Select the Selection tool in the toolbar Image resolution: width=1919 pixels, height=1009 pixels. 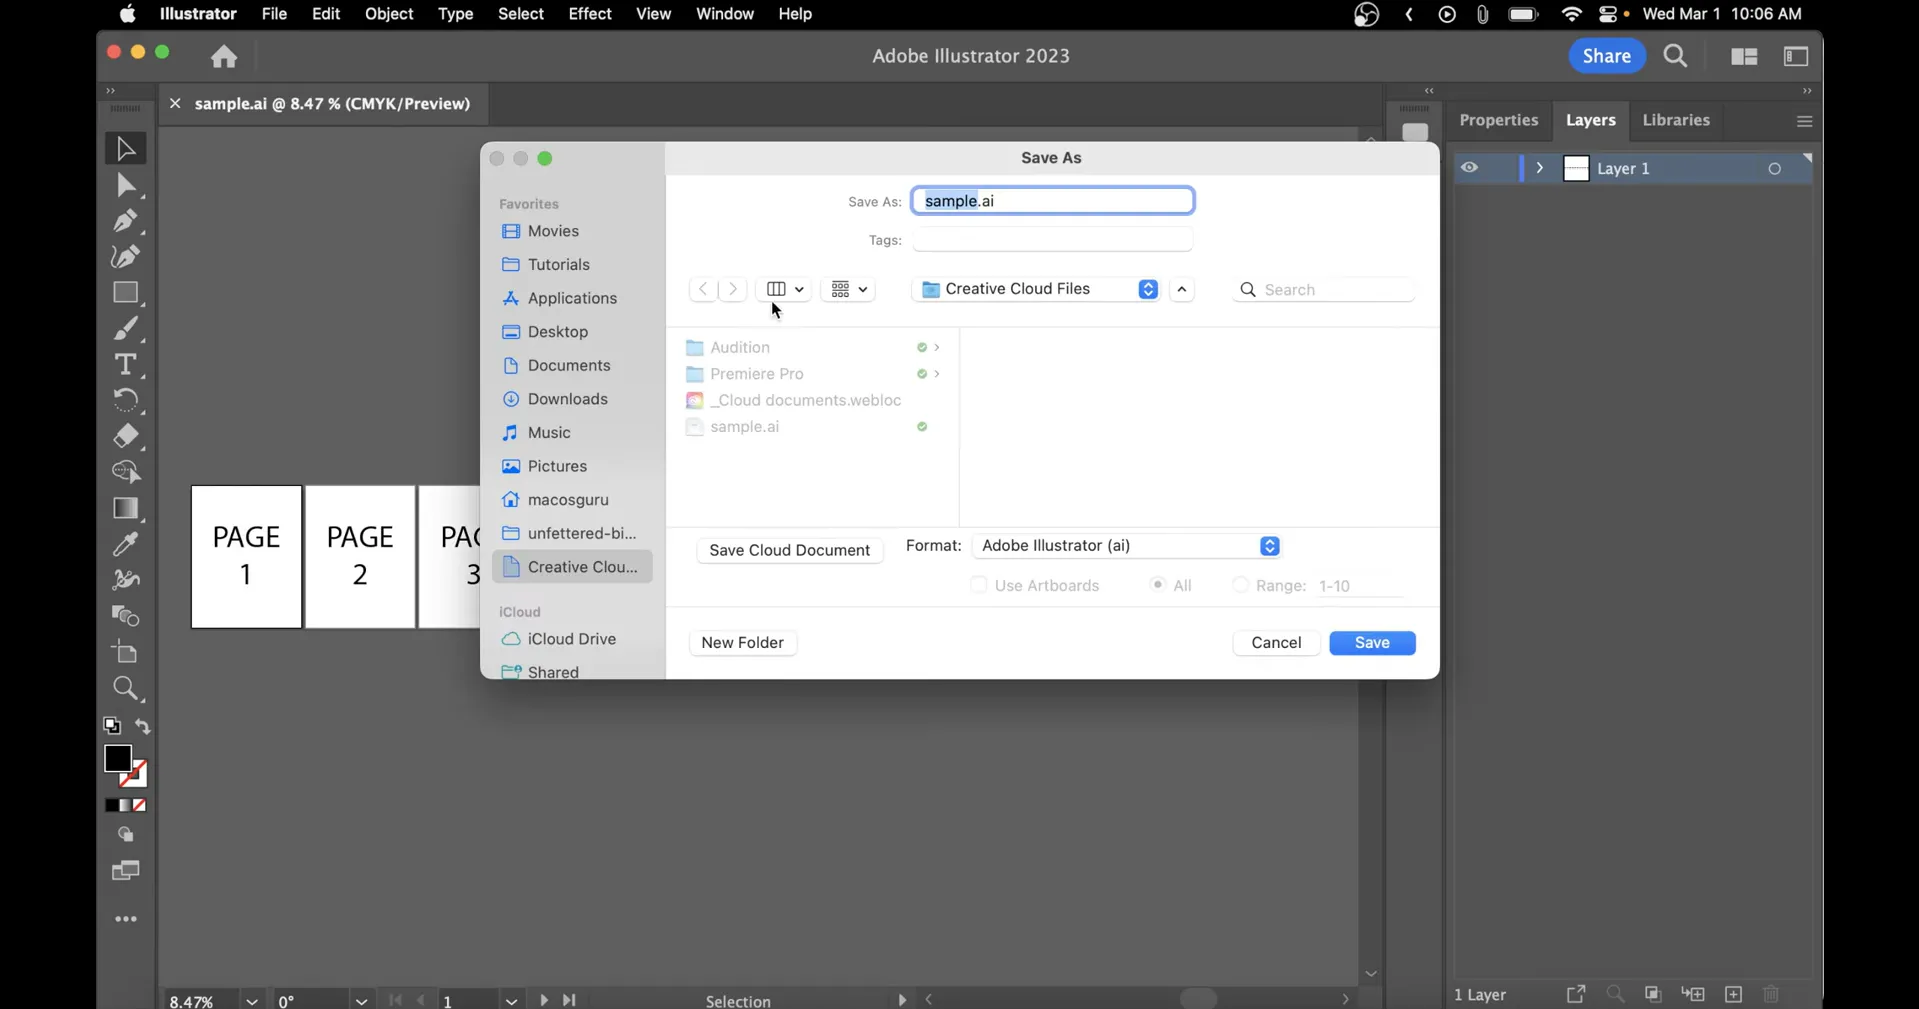[125, 147]
